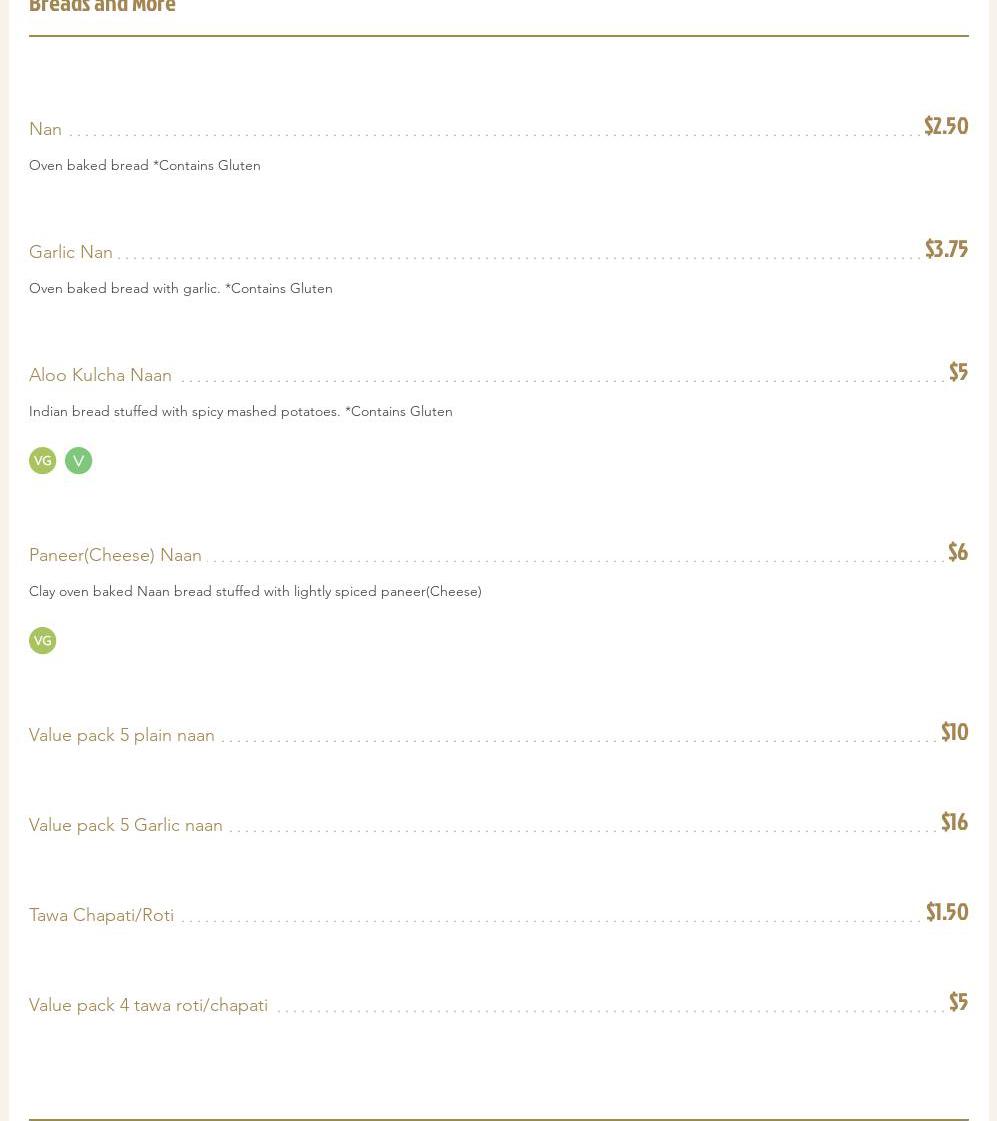Click the VG icon under Paneer(Cheese) Naan
Viewport: 997px width, 1121px height.
tap(42, 641)
